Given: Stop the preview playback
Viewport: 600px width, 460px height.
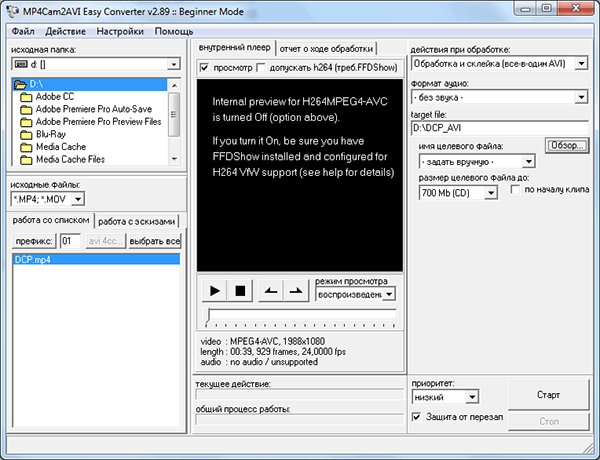Looking at the screenshot, I should [240, 291].
